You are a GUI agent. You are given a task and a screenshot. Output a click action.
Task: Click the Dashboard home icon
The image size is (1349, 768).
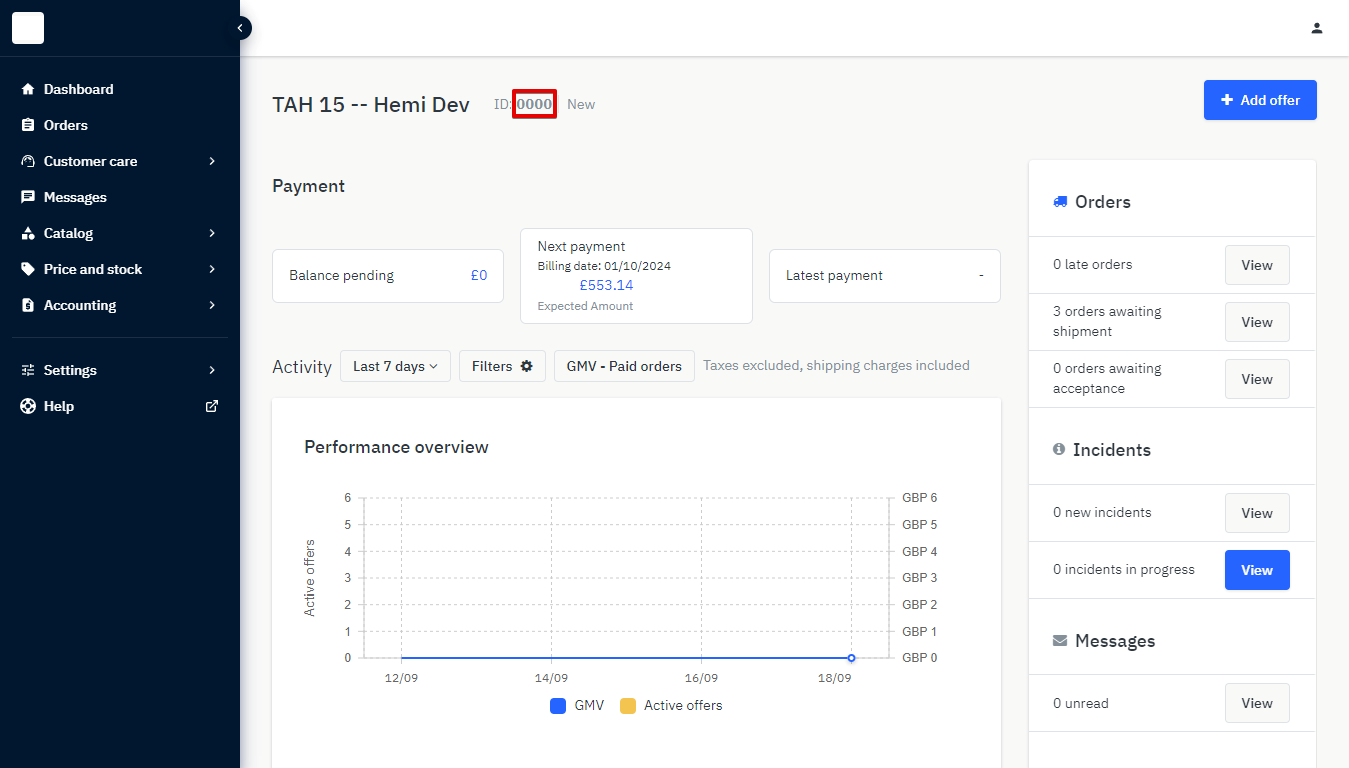pos(28,89)
